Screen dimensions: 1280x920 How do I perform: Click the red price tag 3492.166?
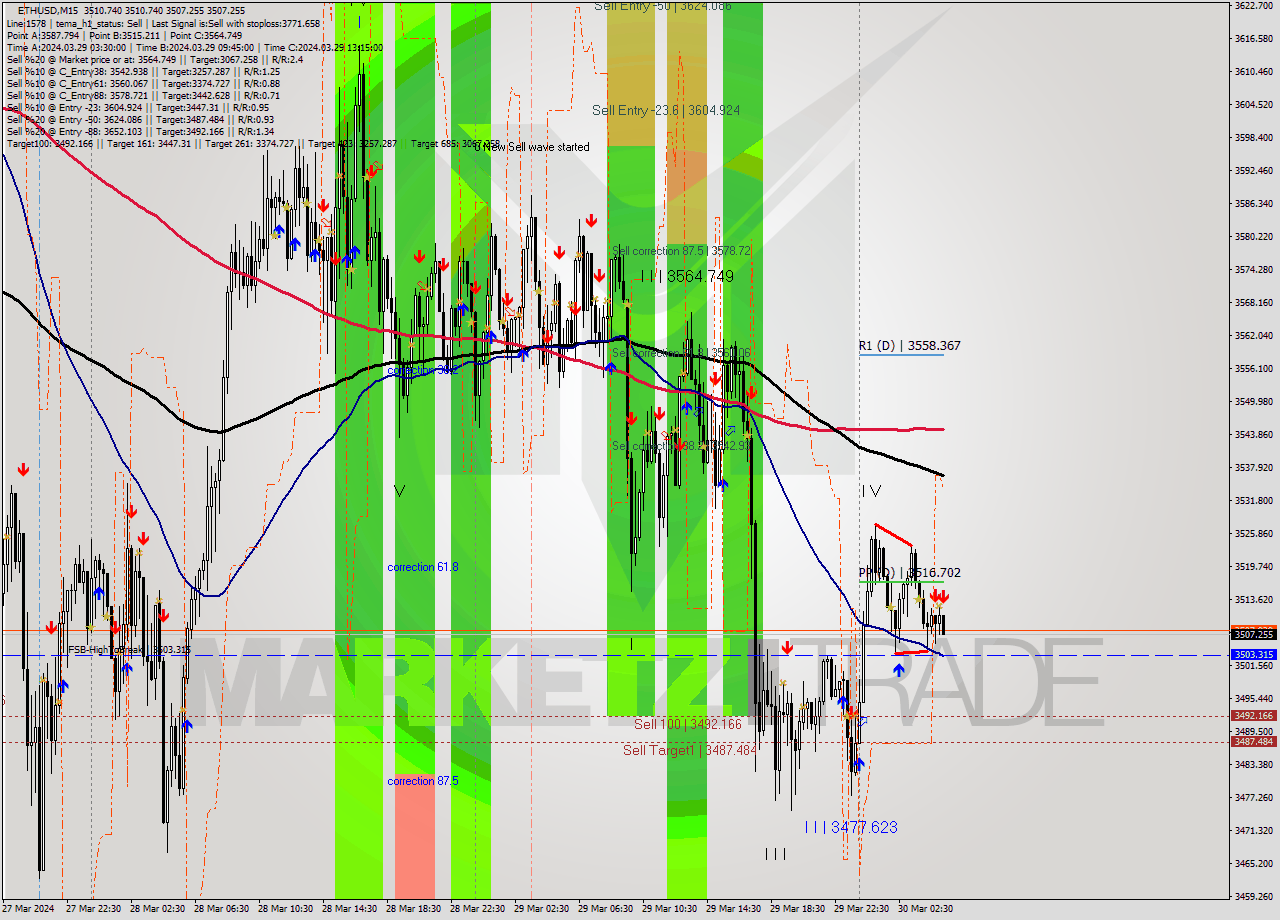(1253, 716)
